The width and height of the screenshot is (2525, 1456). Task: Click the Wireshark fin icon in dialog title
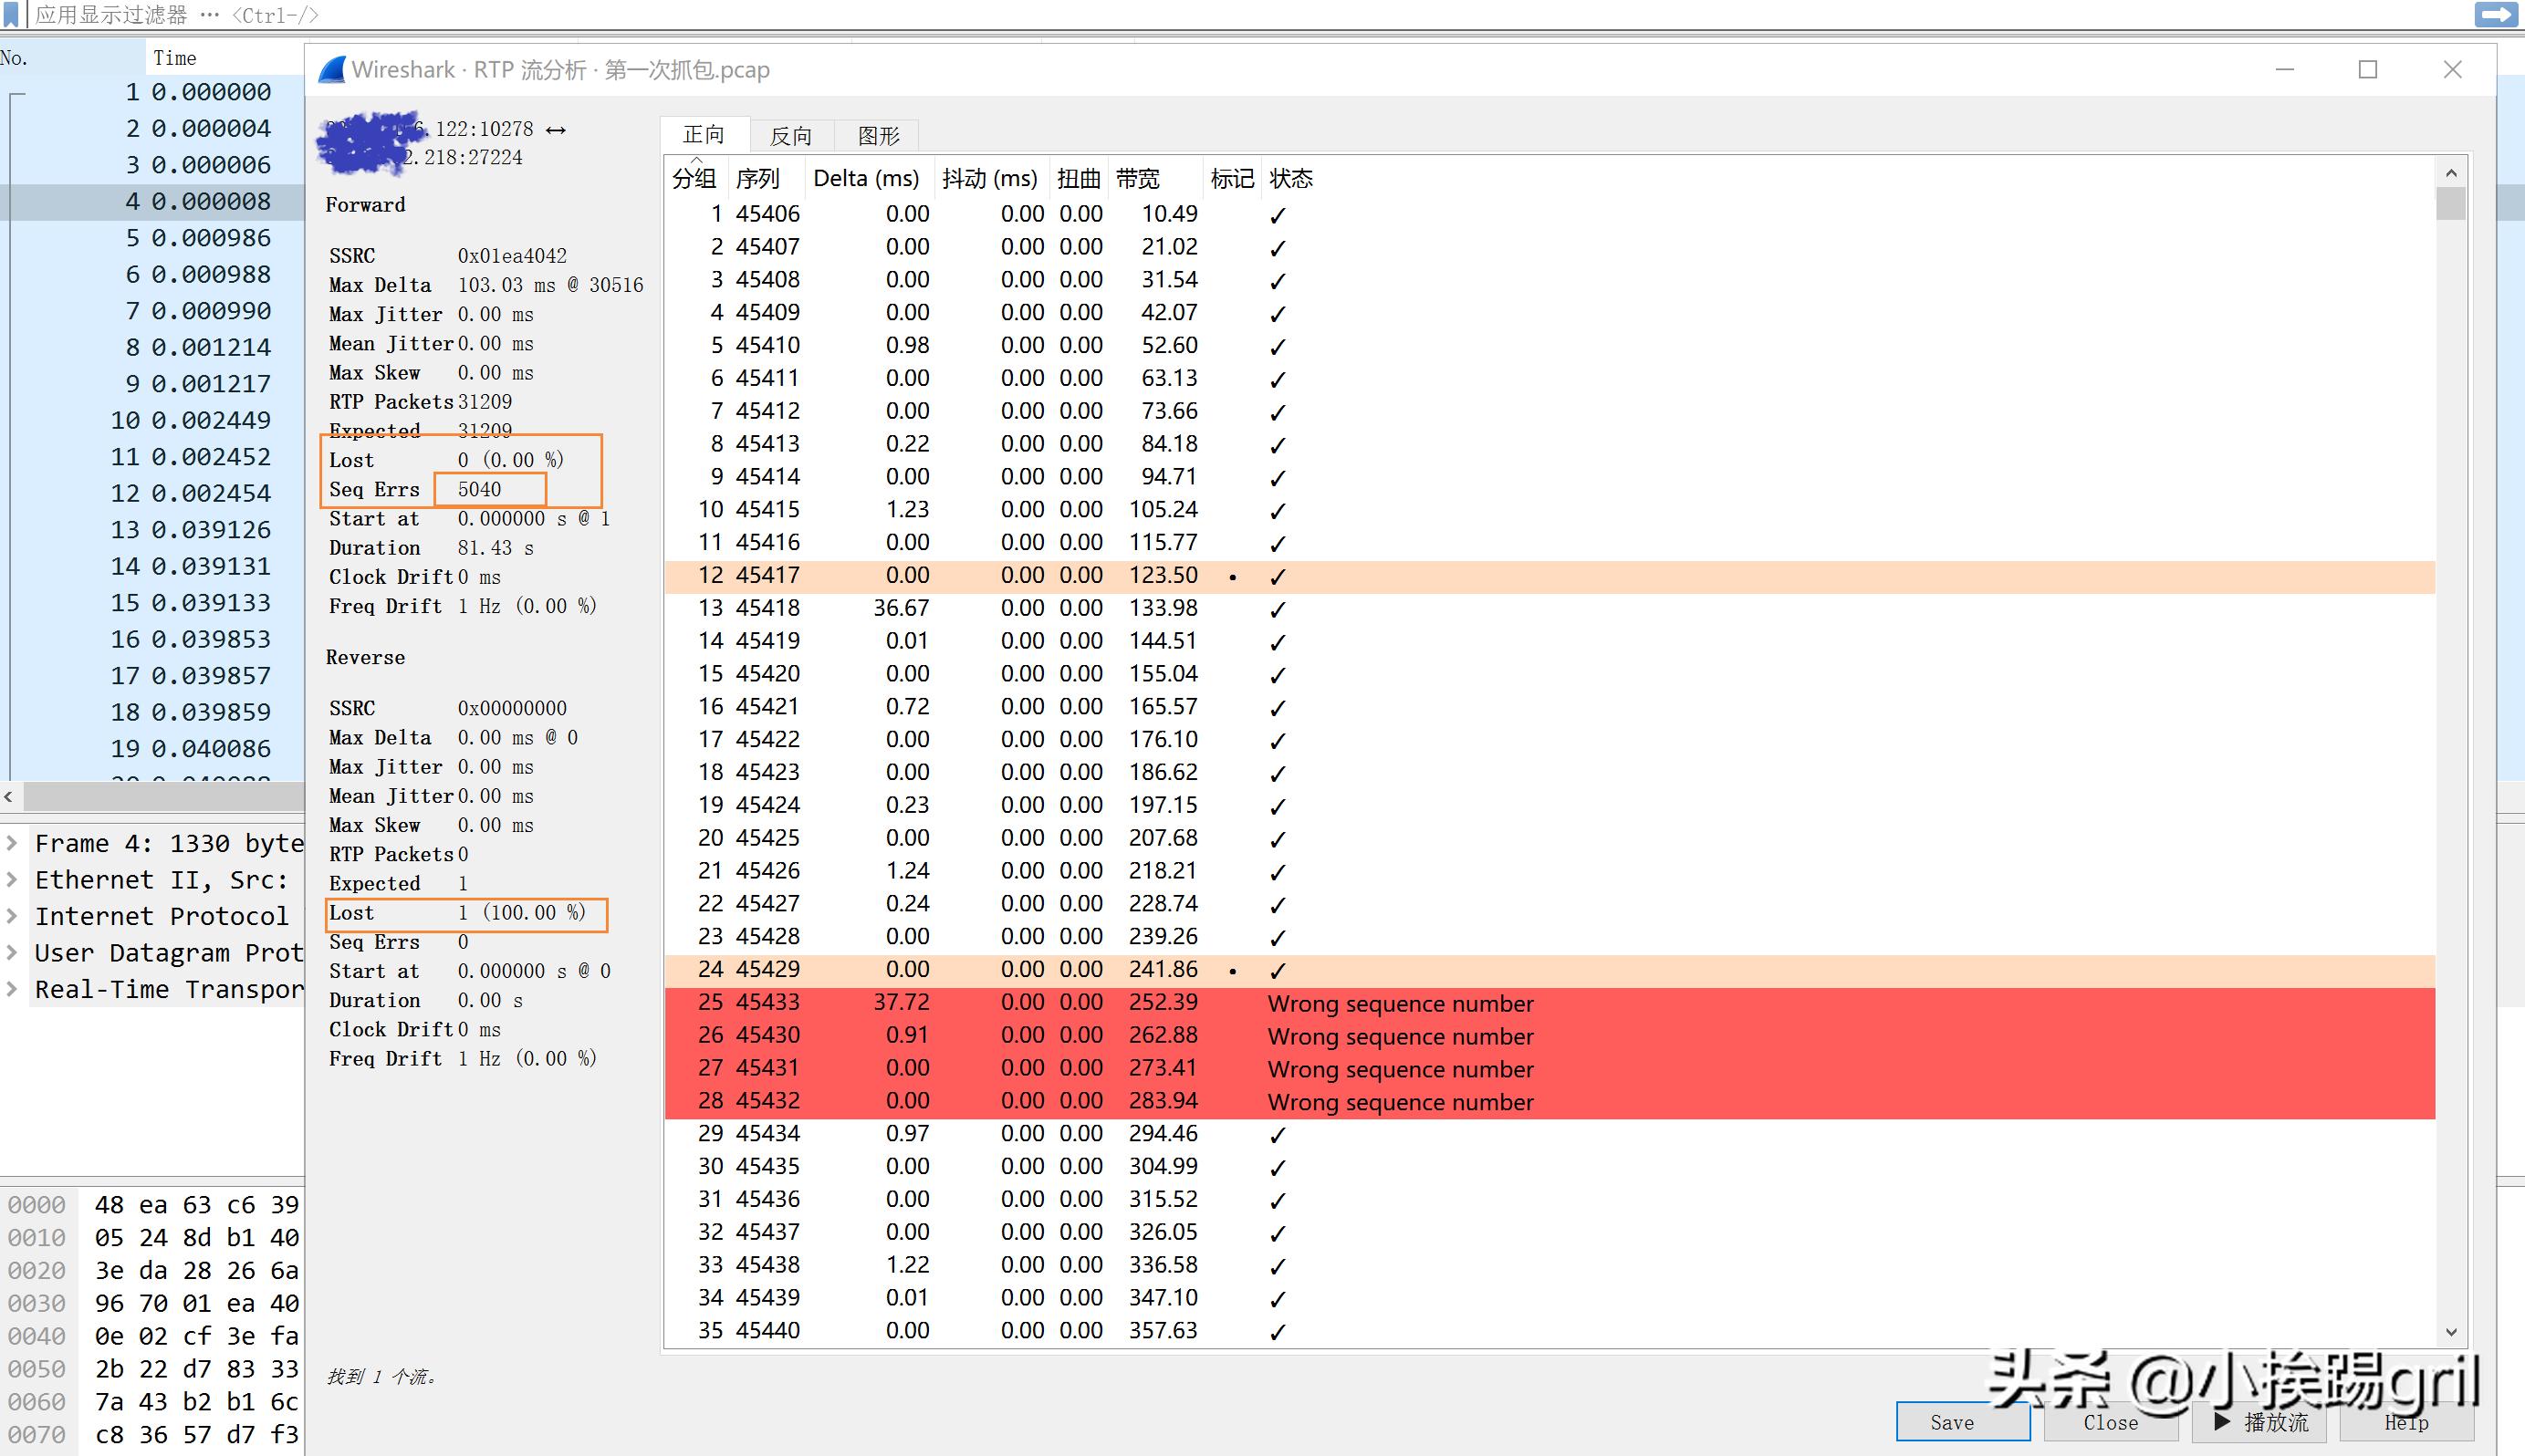coord(332,70)
